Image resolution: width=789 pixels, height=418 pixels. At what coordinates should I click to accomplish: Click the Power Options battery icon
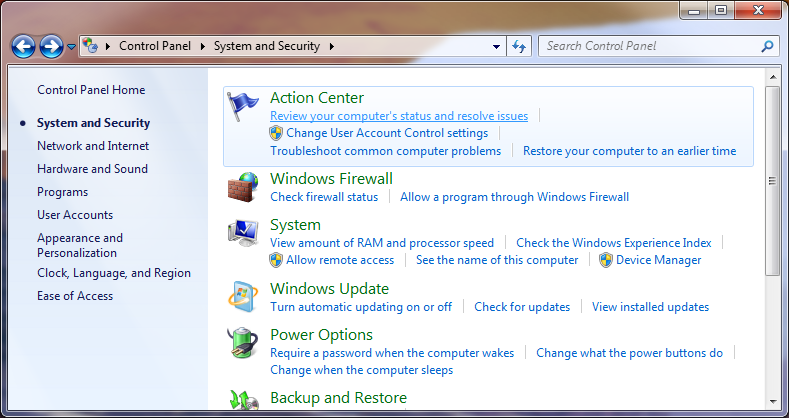click(243, 343)
